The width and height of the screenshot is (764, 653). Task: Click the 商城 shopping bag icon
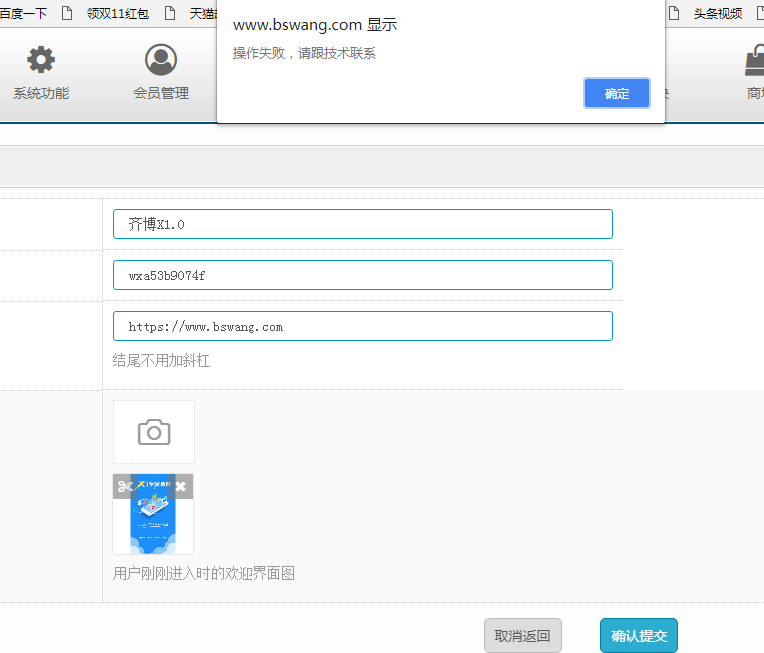click(754, 62)
